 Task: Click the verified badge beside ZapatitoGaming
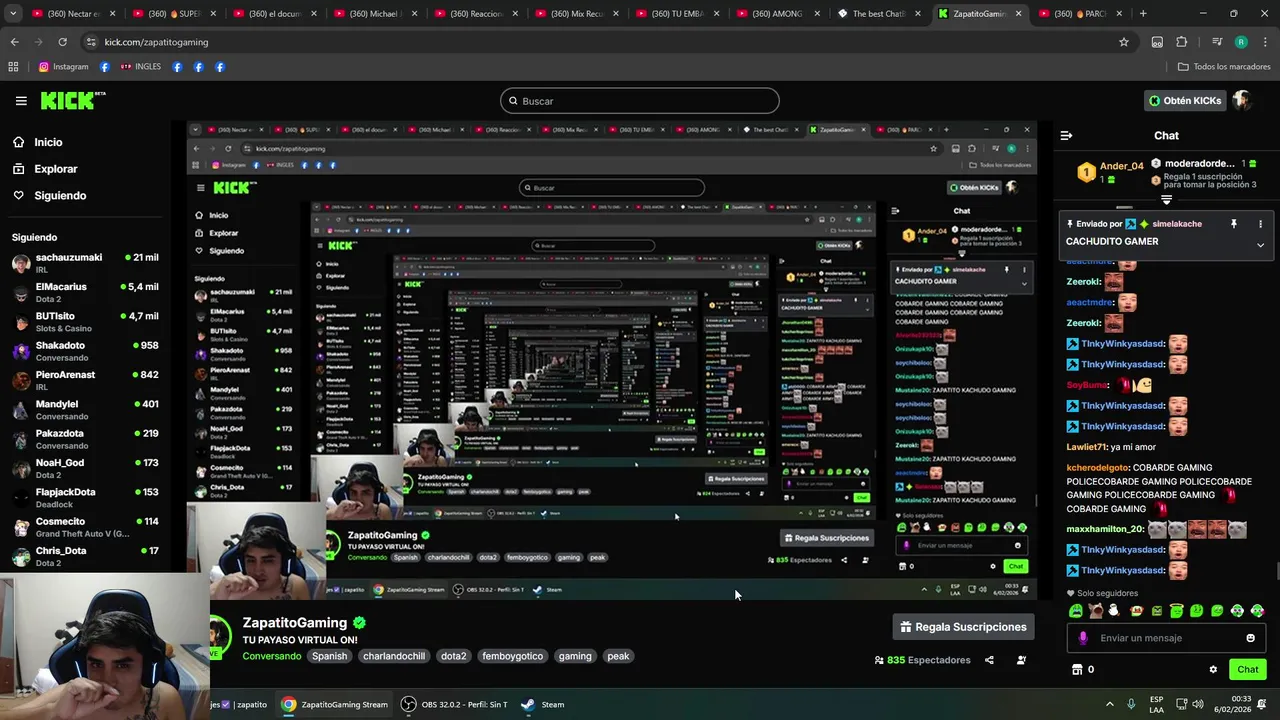[359, 623]
